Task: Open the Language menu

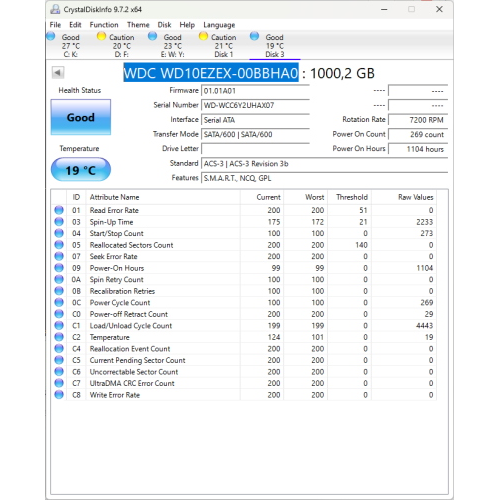Action: [219, 25]
